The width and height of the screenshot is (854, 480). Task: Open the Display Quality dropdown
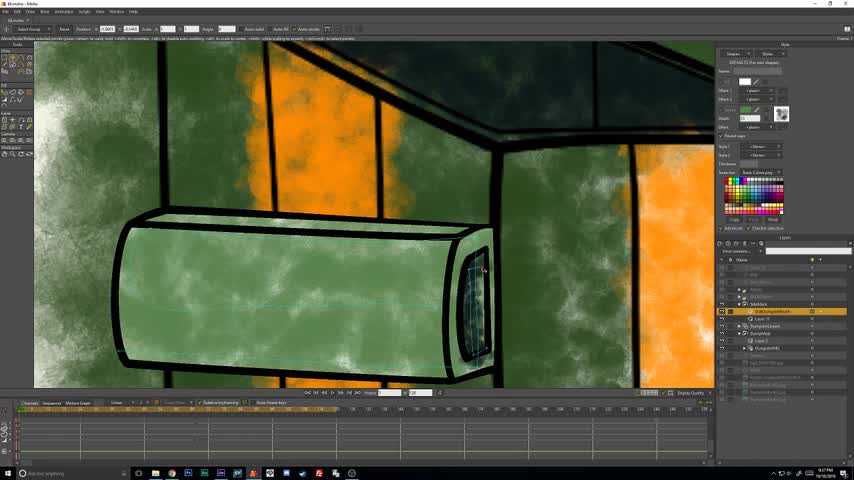coord(693,393)
